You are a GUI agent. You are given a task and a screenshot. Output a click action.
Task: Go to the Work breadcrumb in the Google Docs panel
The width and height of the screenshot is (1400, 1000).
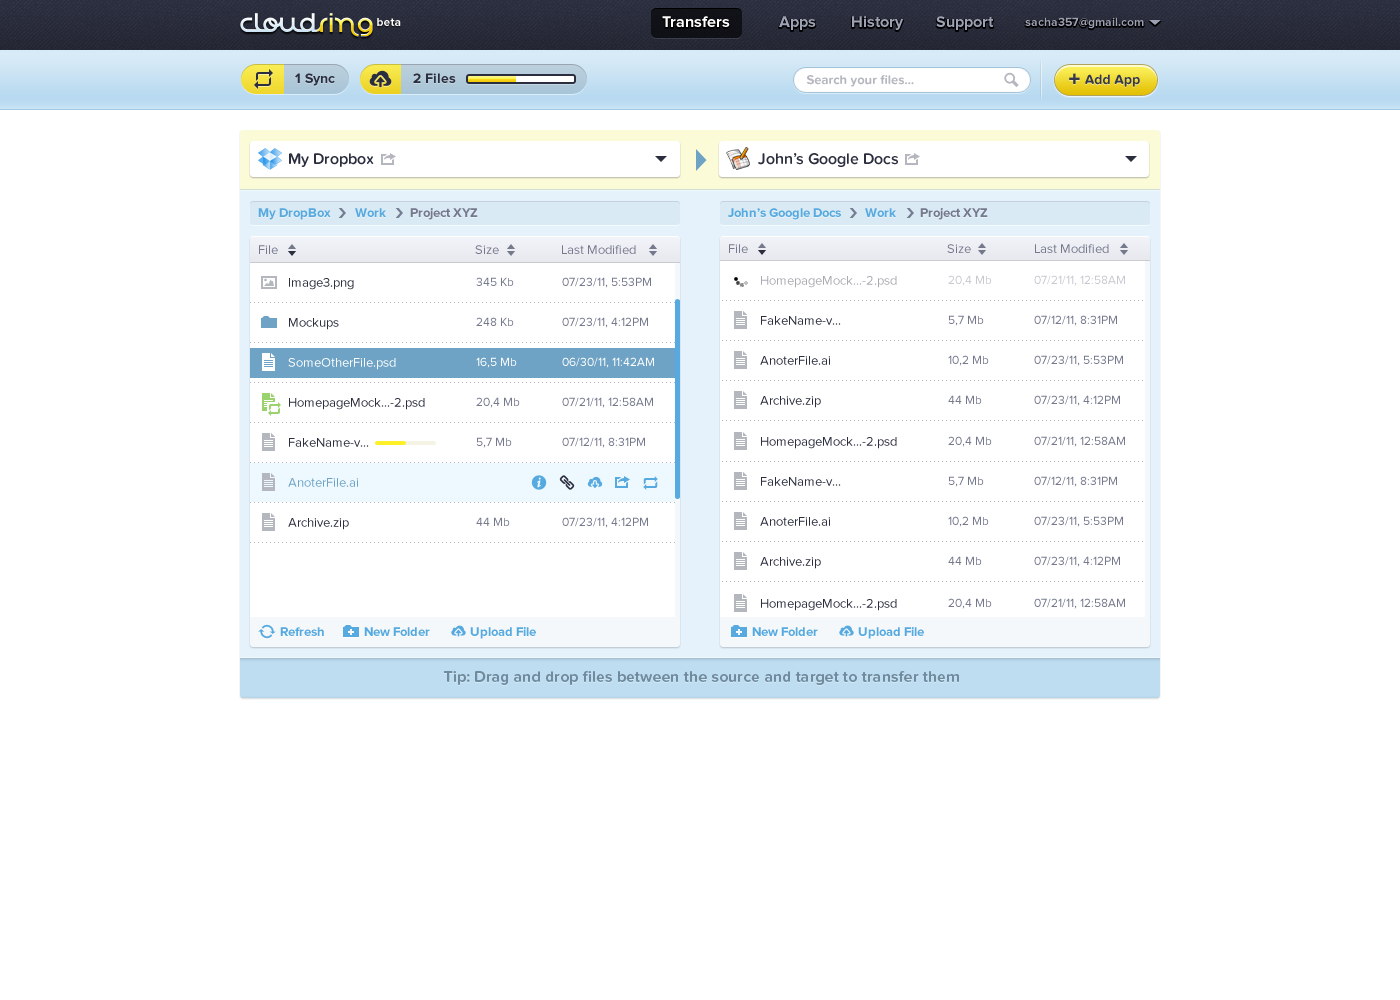880,213
